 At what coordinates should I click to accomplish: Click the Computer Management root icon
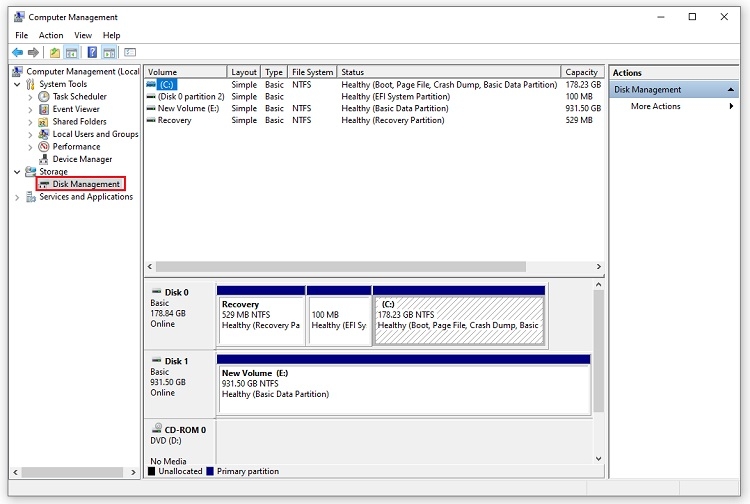click(17, 72)
